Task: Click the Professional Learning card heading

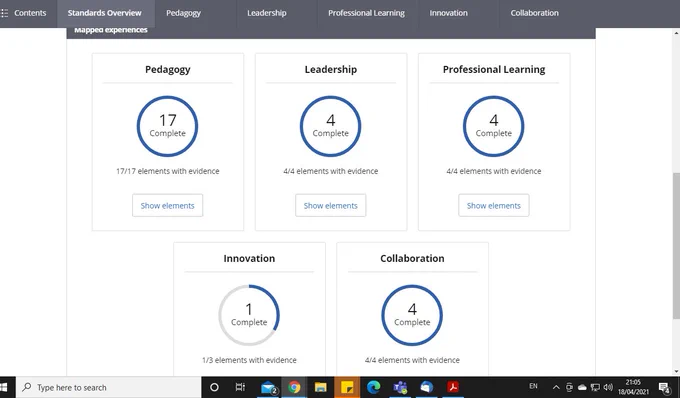Action: (x=494, y=69)
